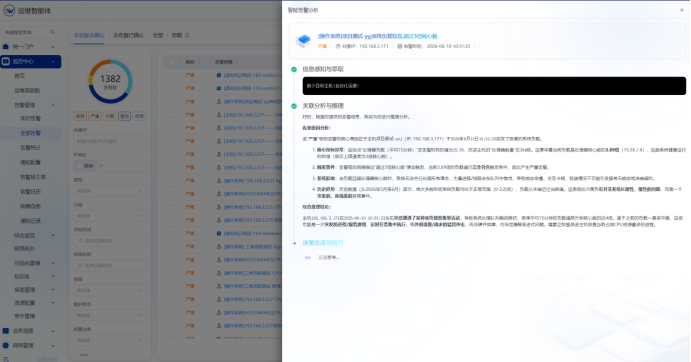Click the 运维智能体 logo icon
This screenshot has height=362, width=691.
click(x=9, y=11)
